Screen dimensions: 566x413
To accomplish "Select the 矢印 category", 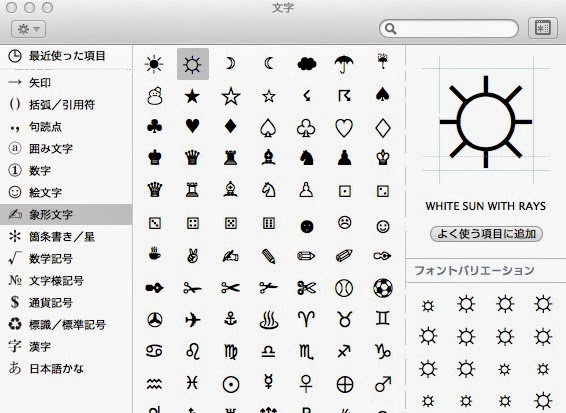I will pyautogui.click(x=66, y=83).
